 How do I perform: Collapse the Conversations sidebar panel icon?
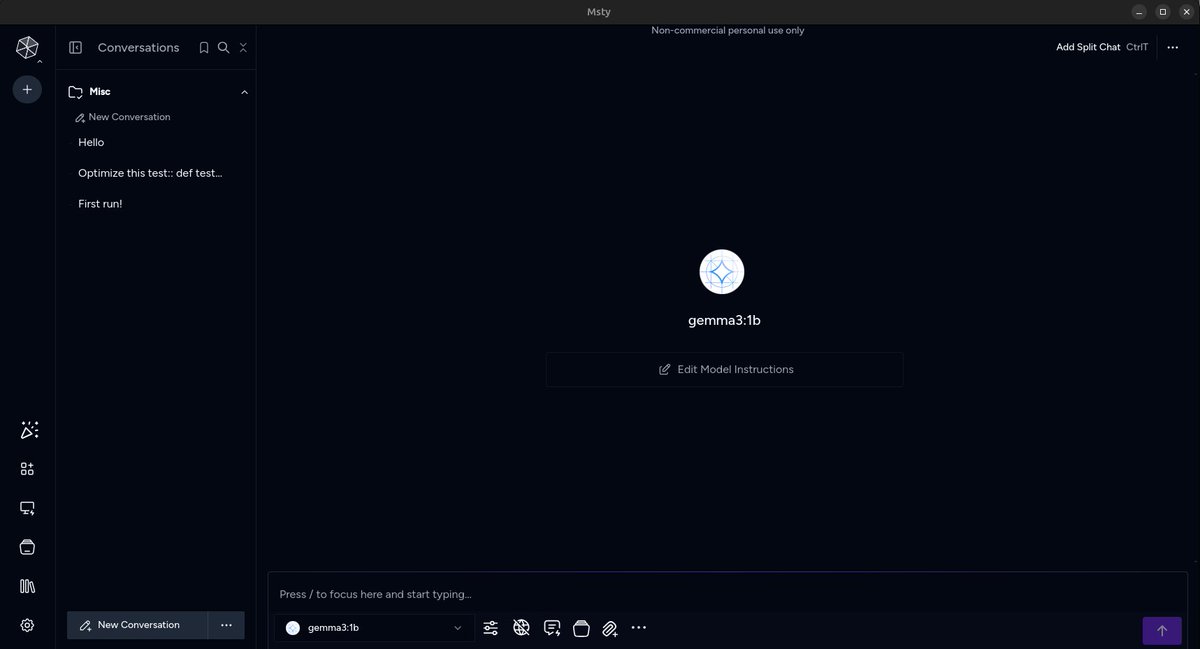click(75, 47)
